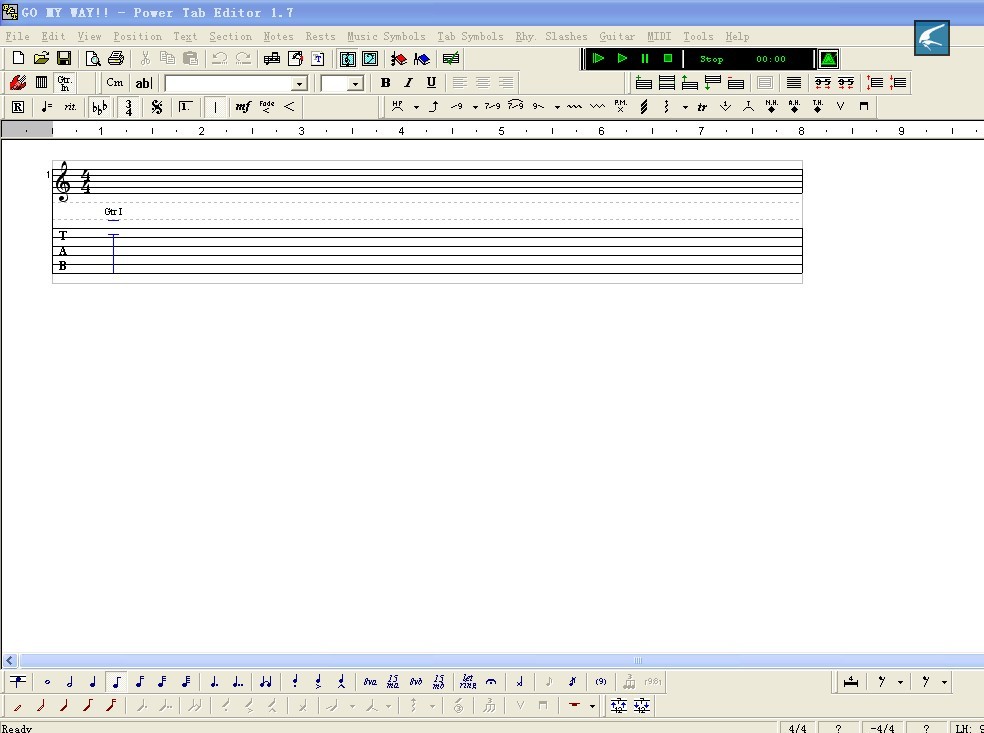This screenshot has width=984, height=733.
Task: Apply natural harmonic N.H. symbol
Action: pos(771,107)
